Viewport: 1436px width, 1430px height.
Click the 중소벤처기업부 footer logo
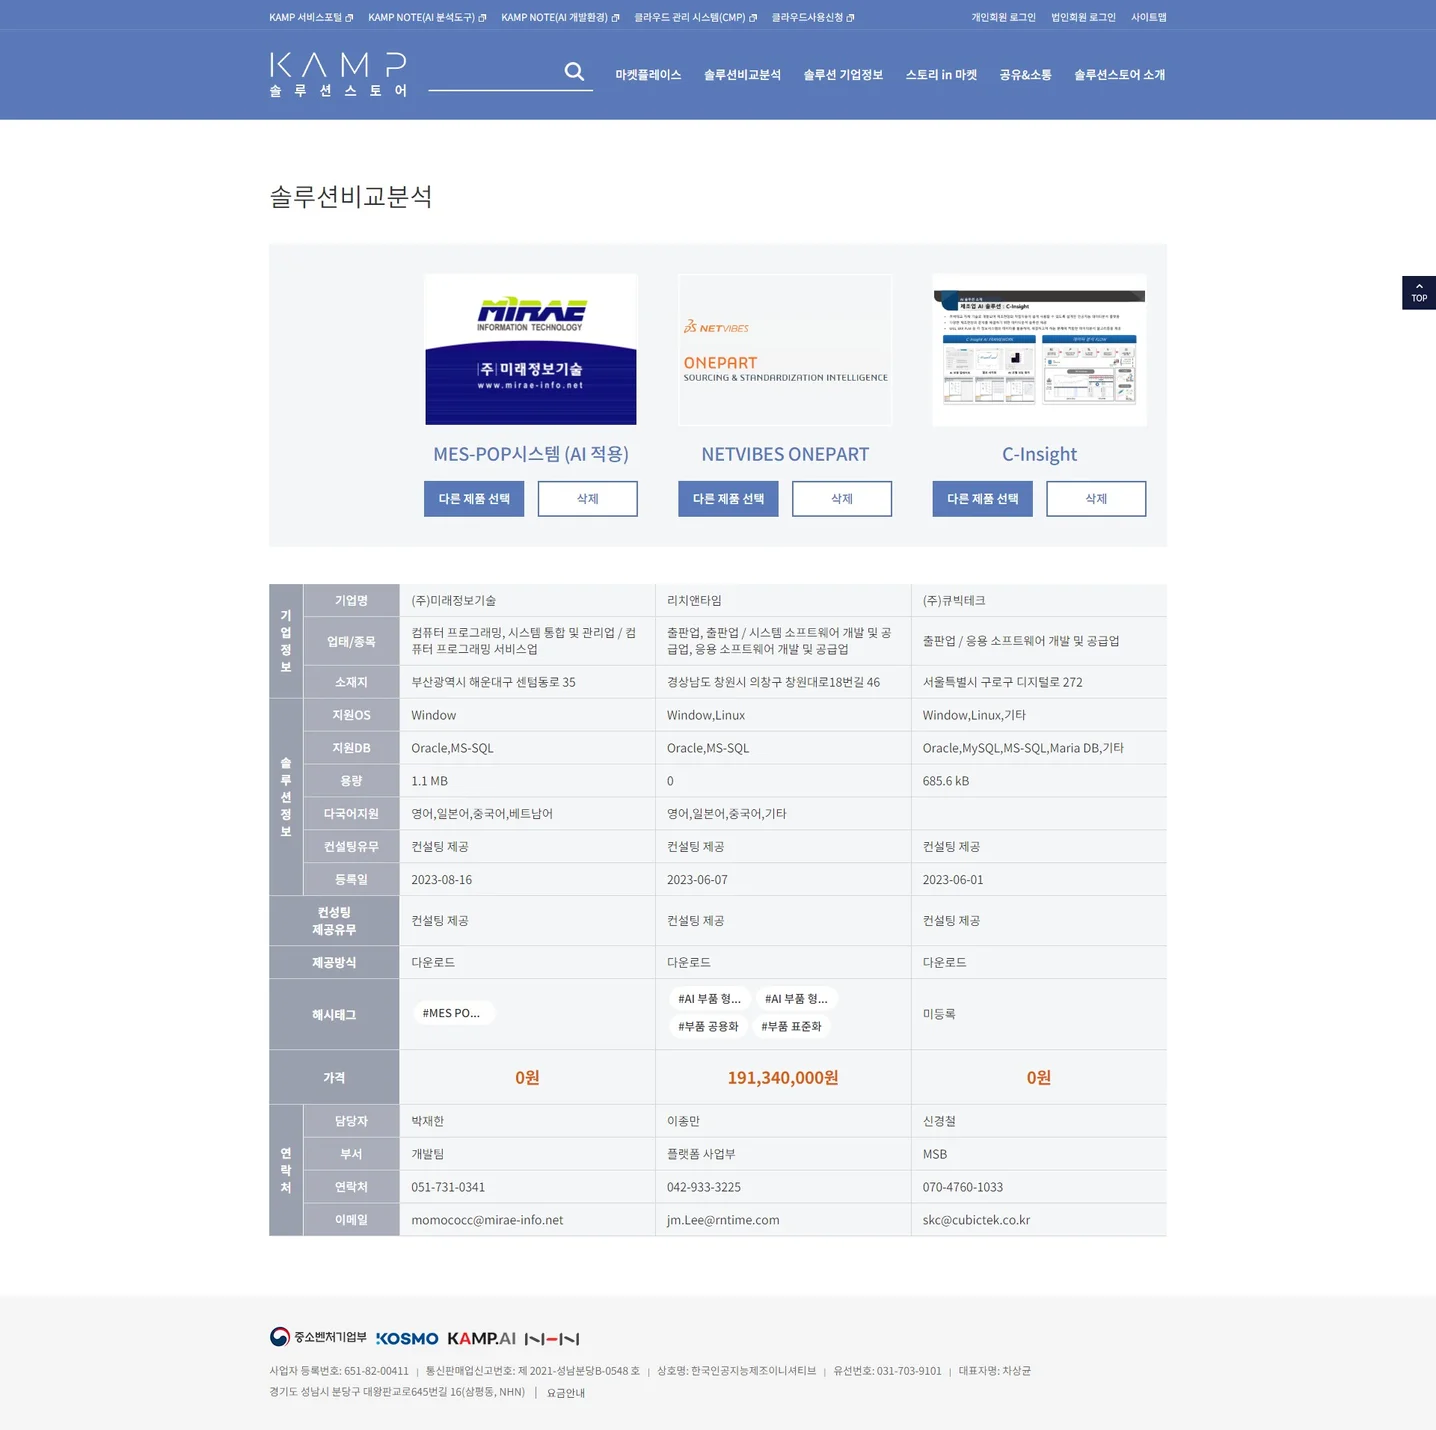(x=318, y=1337)
